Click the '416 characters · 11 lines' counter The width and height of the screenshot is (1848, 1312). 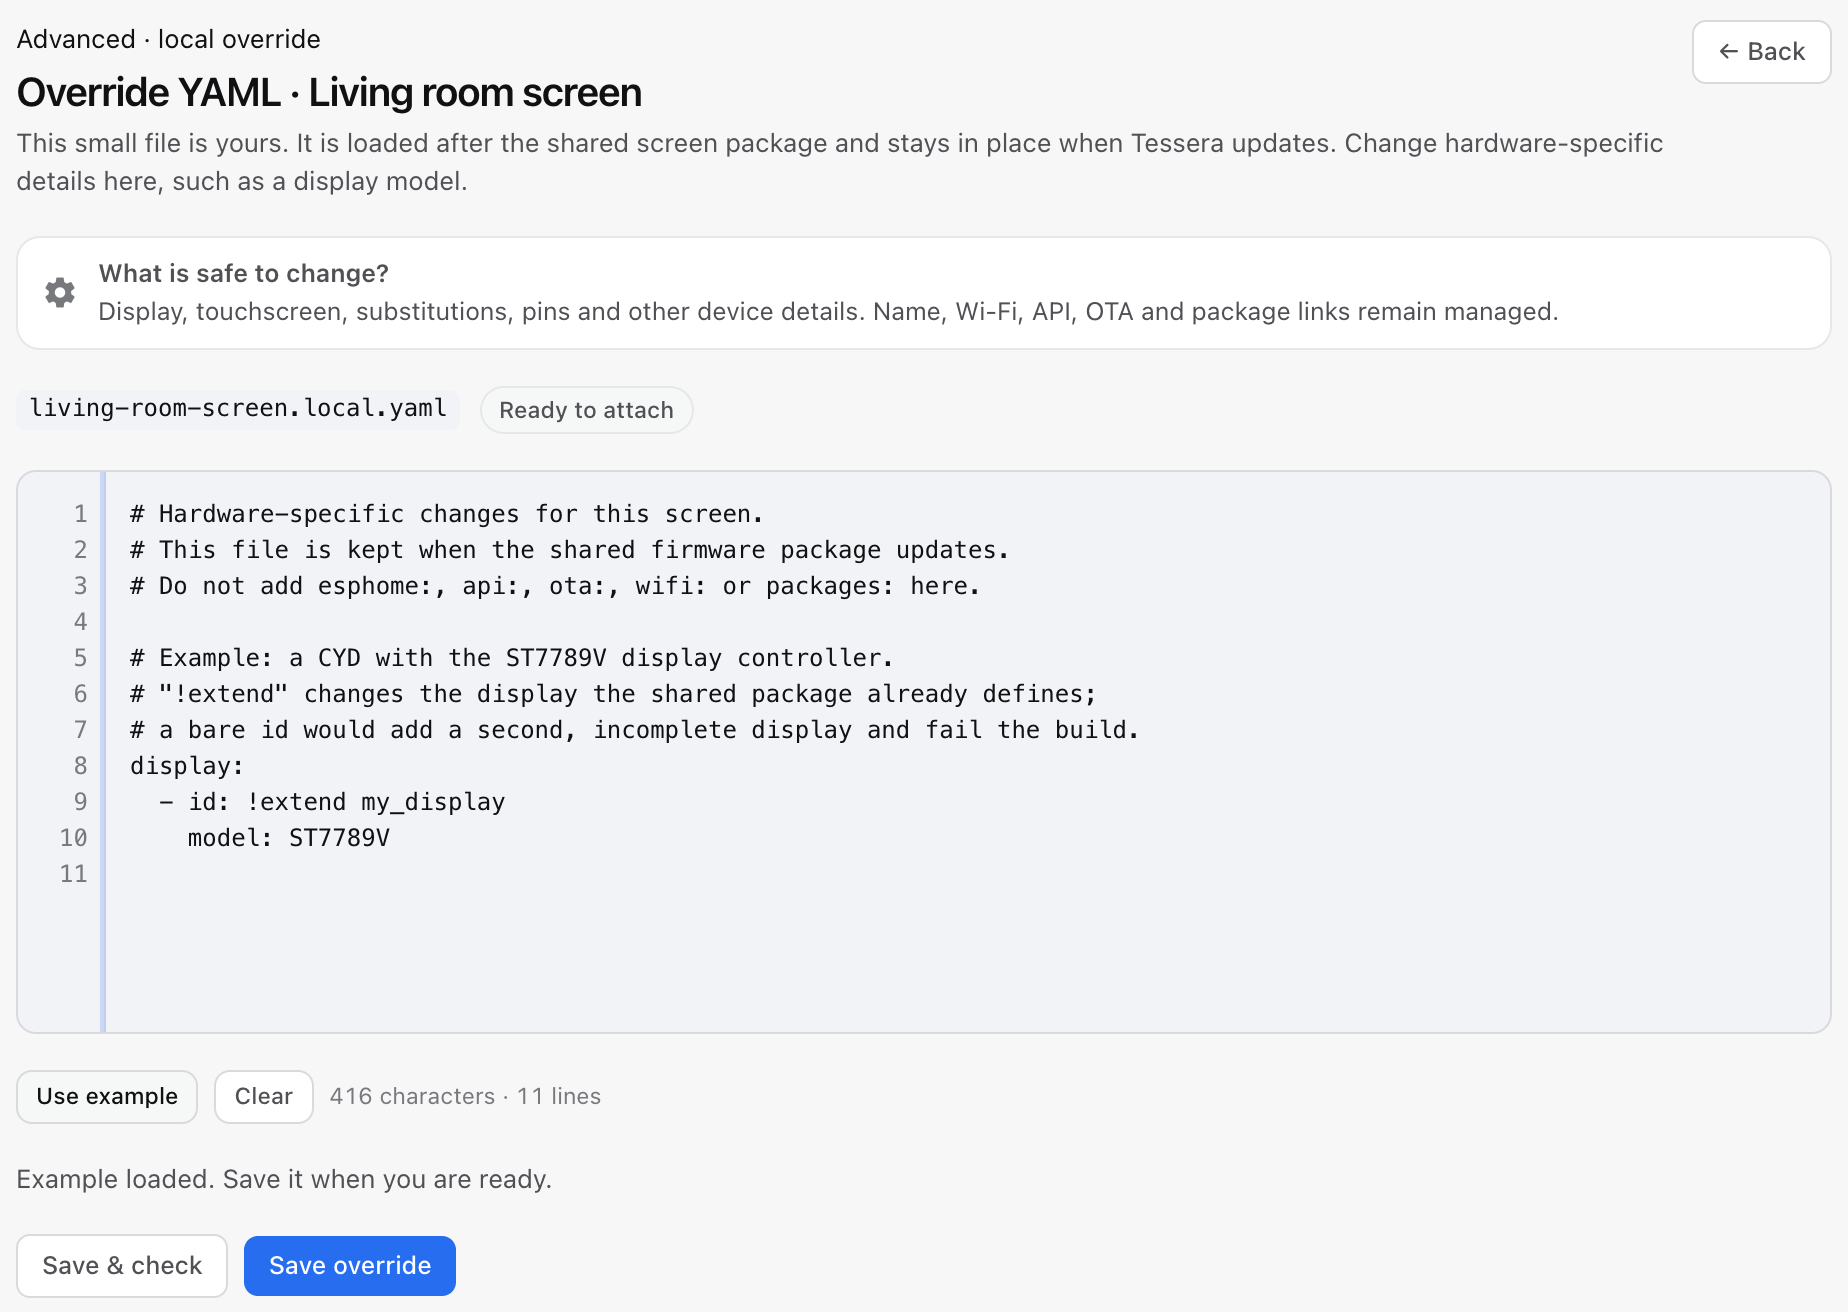click(465, 1096)
